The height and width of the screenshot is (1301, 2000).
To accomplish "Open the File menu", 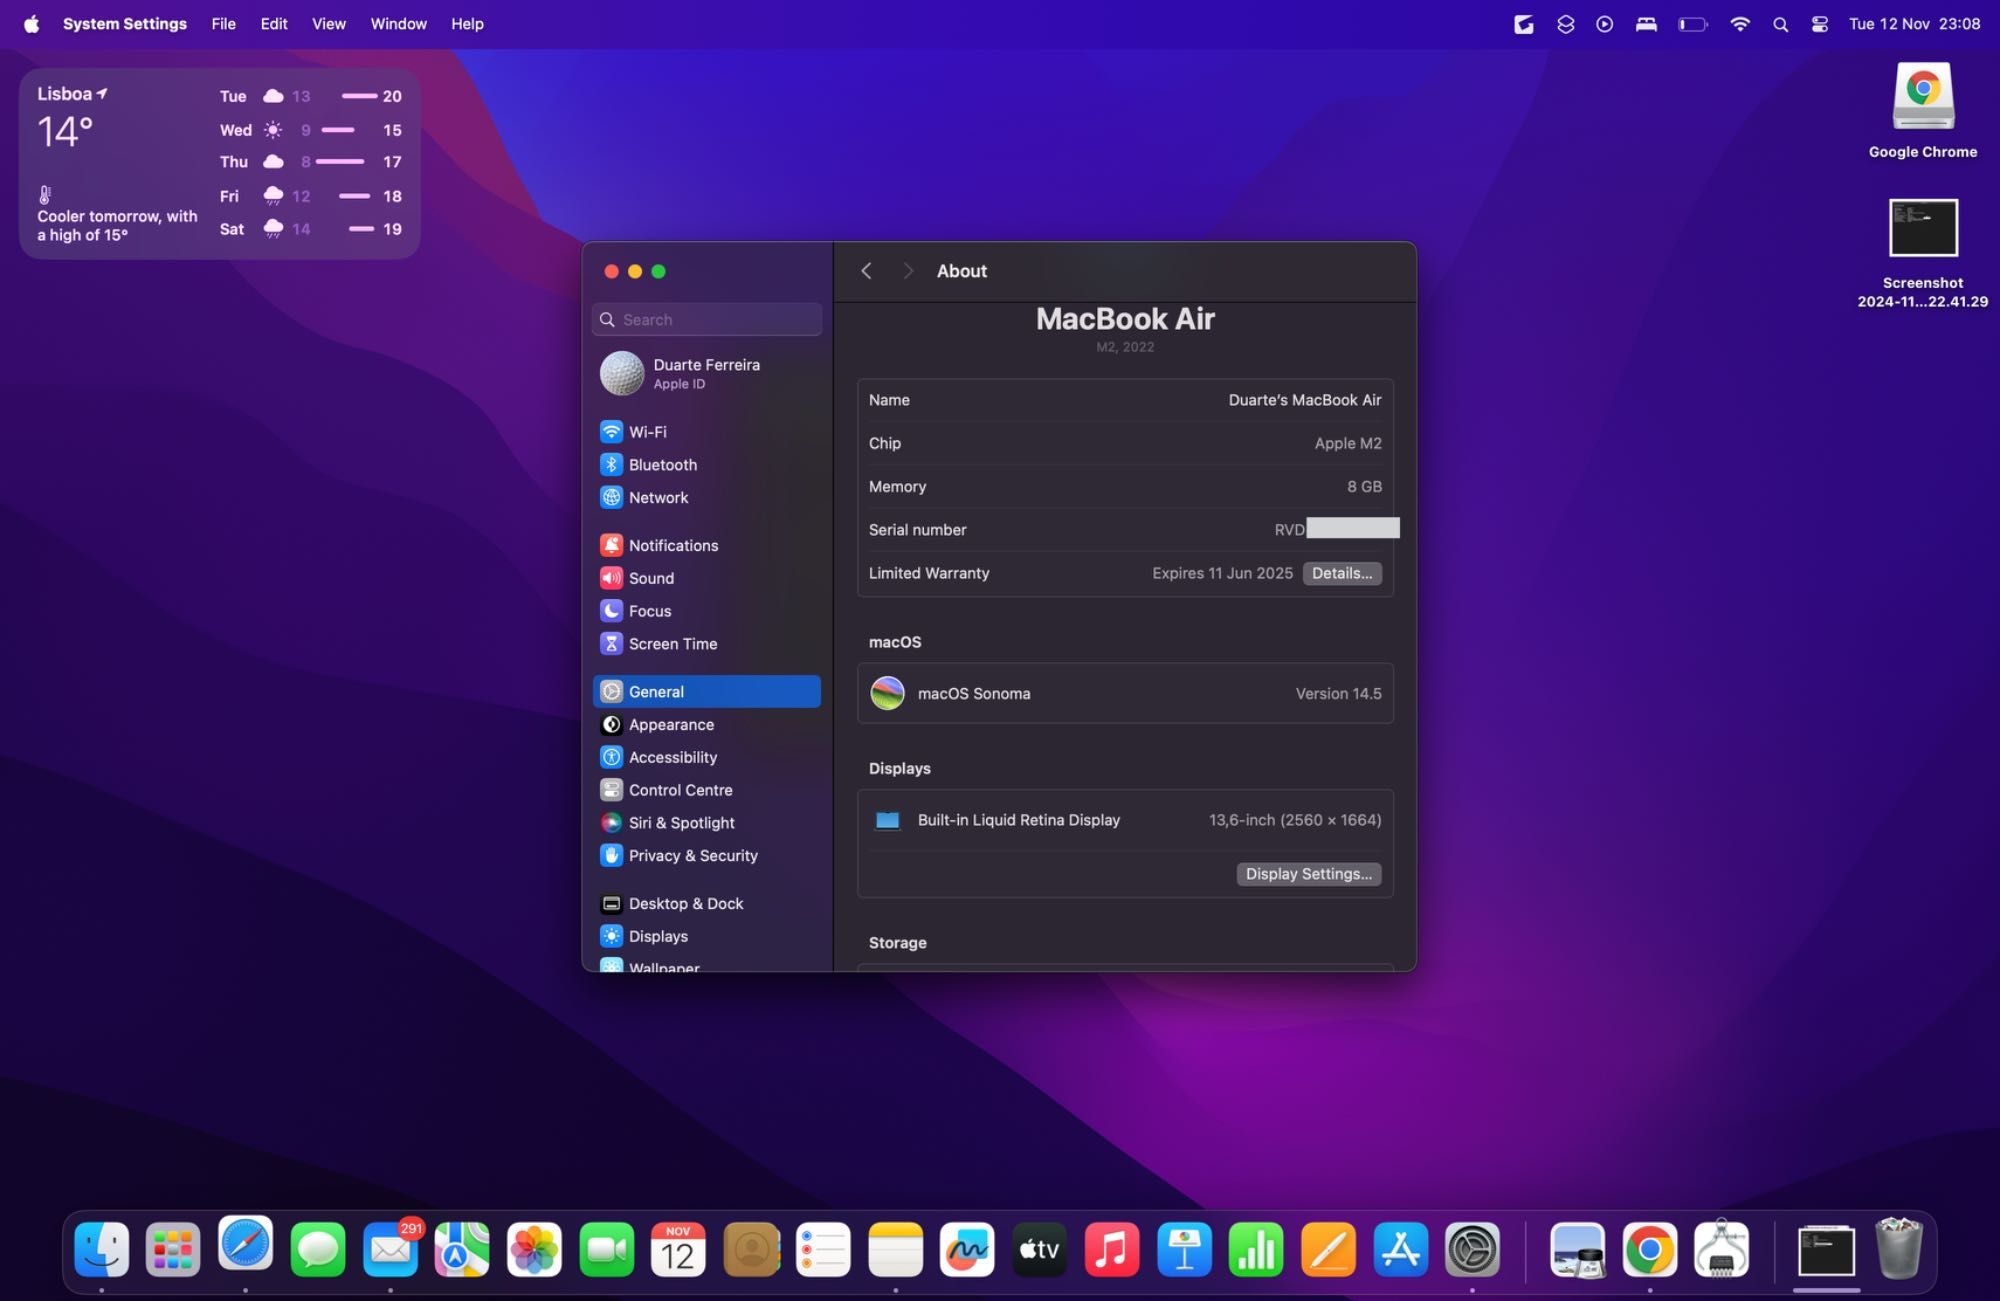I will [x=224, y=24].
